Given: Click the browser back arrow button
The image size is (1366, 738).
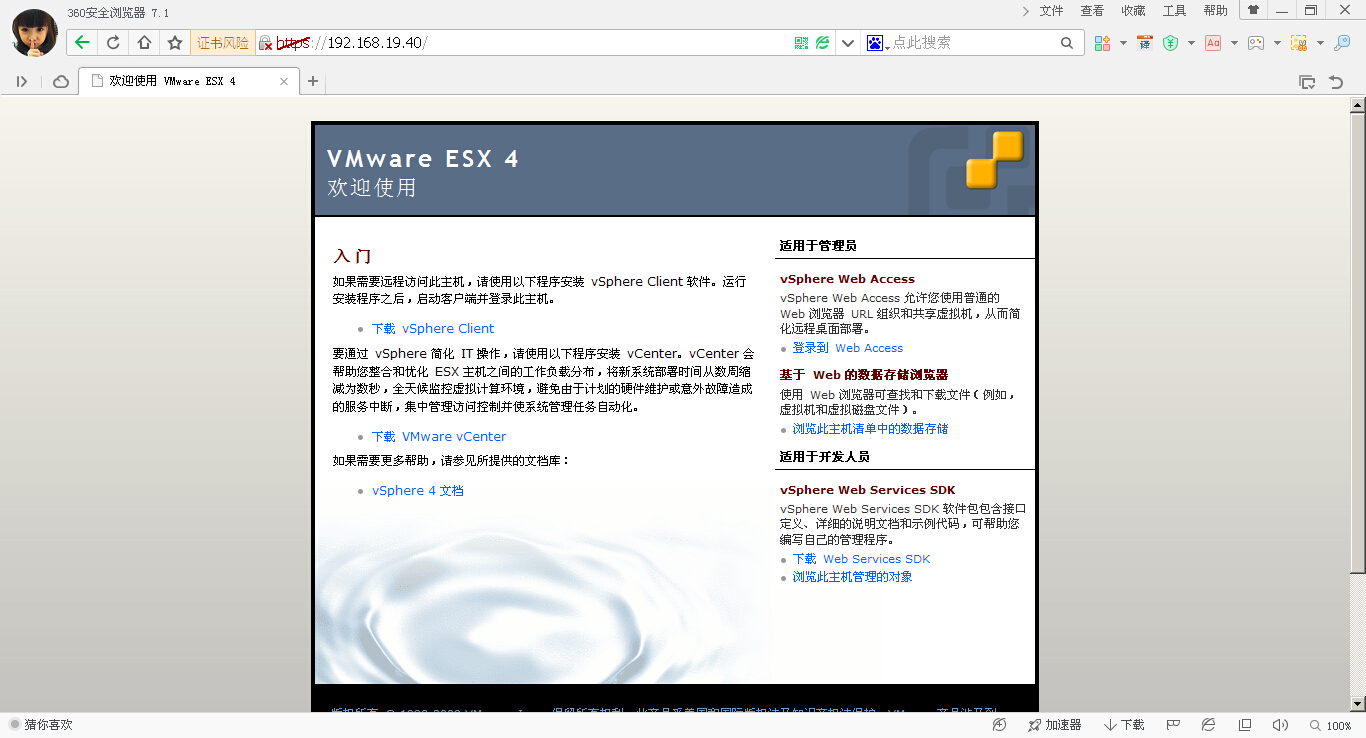Looking at the screenshot, I should pyautogui.click(x=82, y=43).
